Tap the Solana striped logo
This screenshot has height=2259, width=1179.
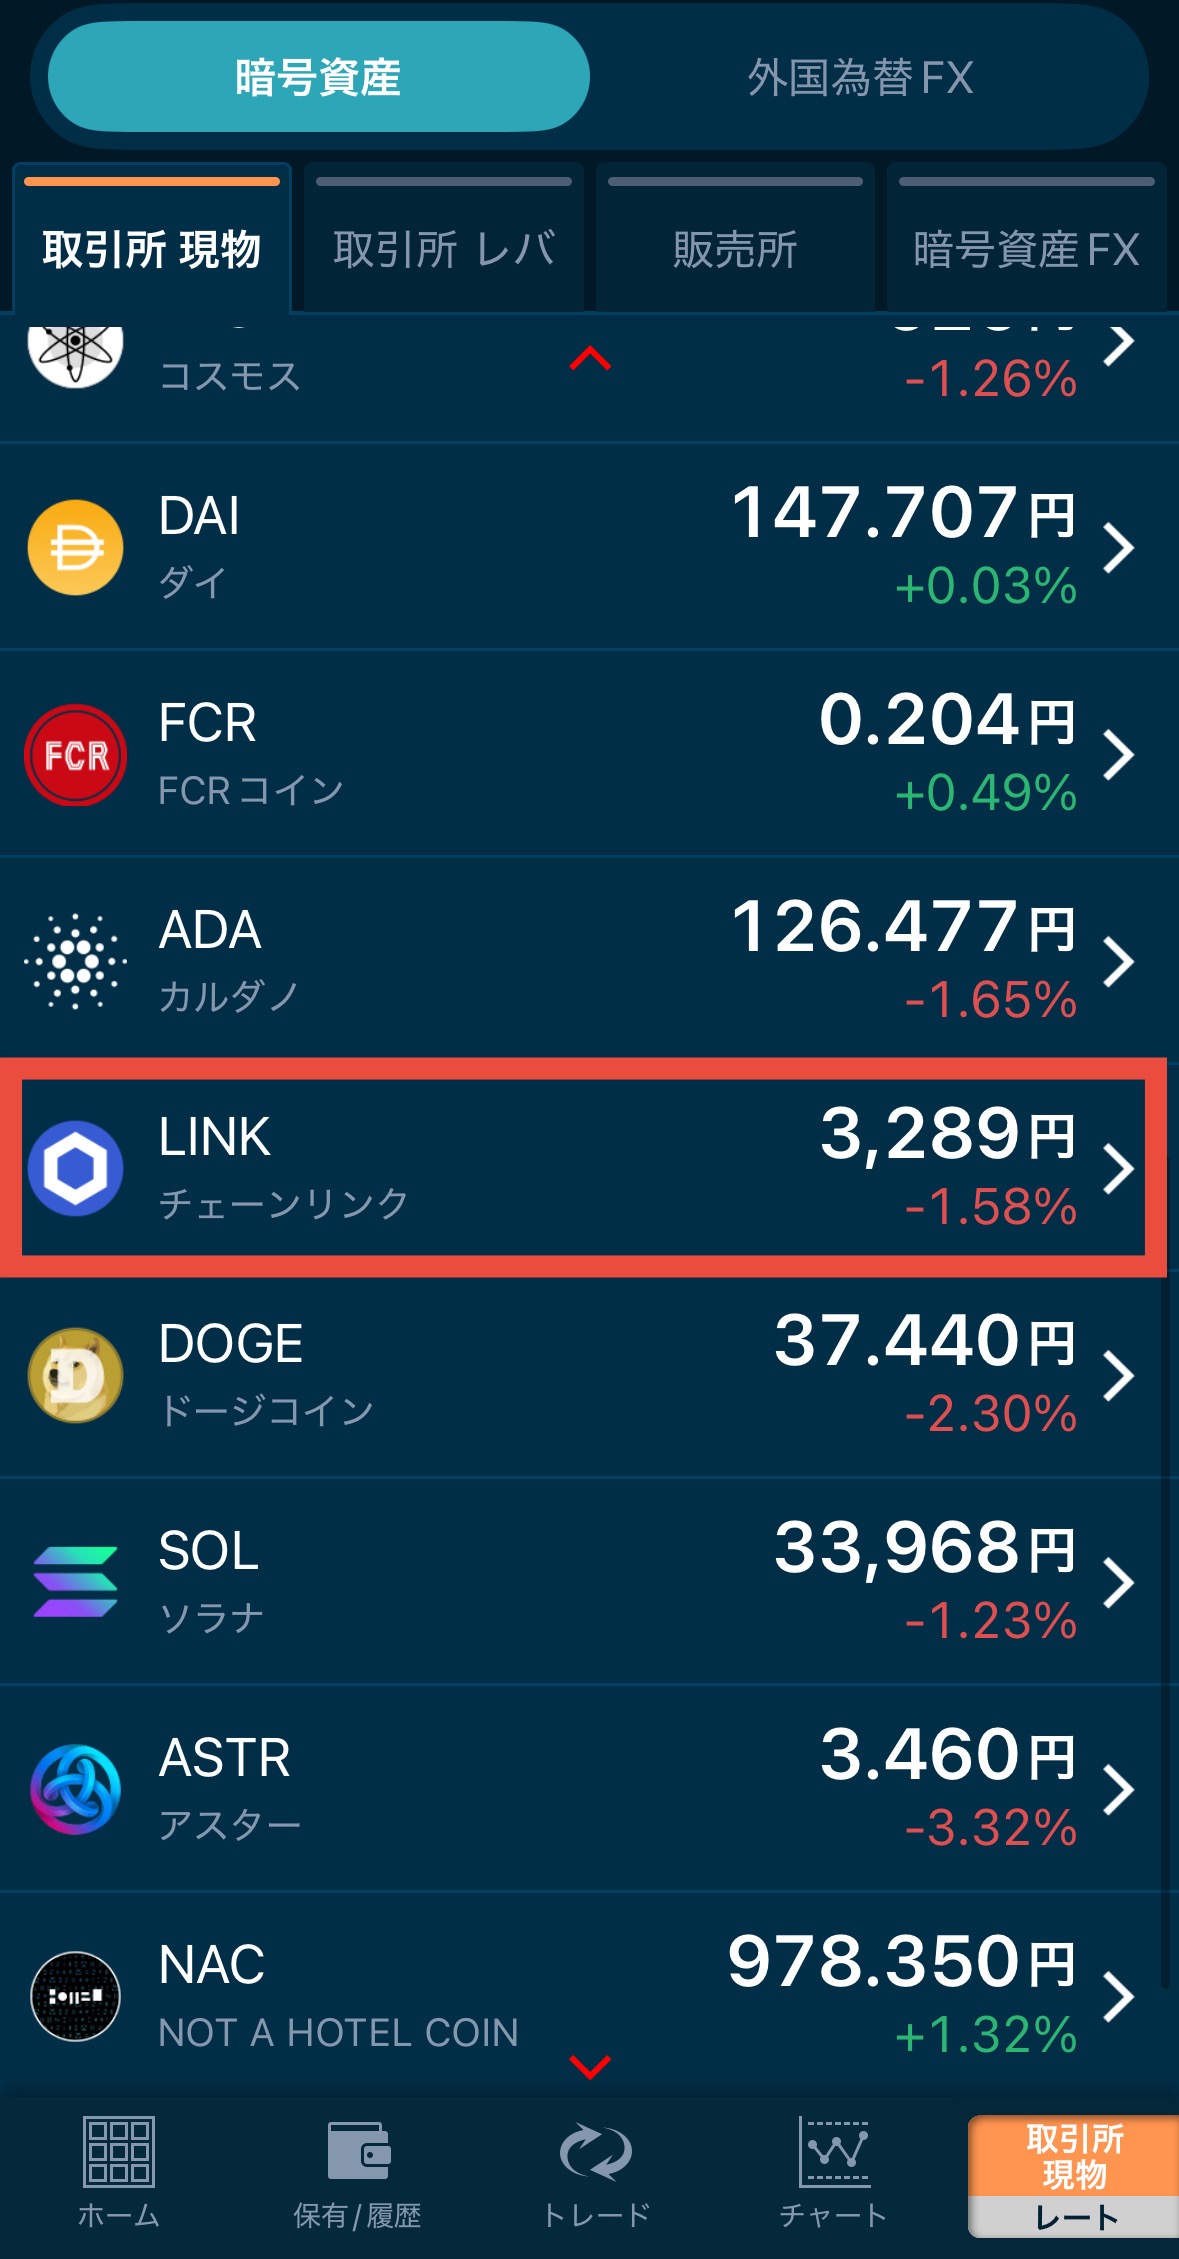pyautogui.click(x=75, y=1582)
